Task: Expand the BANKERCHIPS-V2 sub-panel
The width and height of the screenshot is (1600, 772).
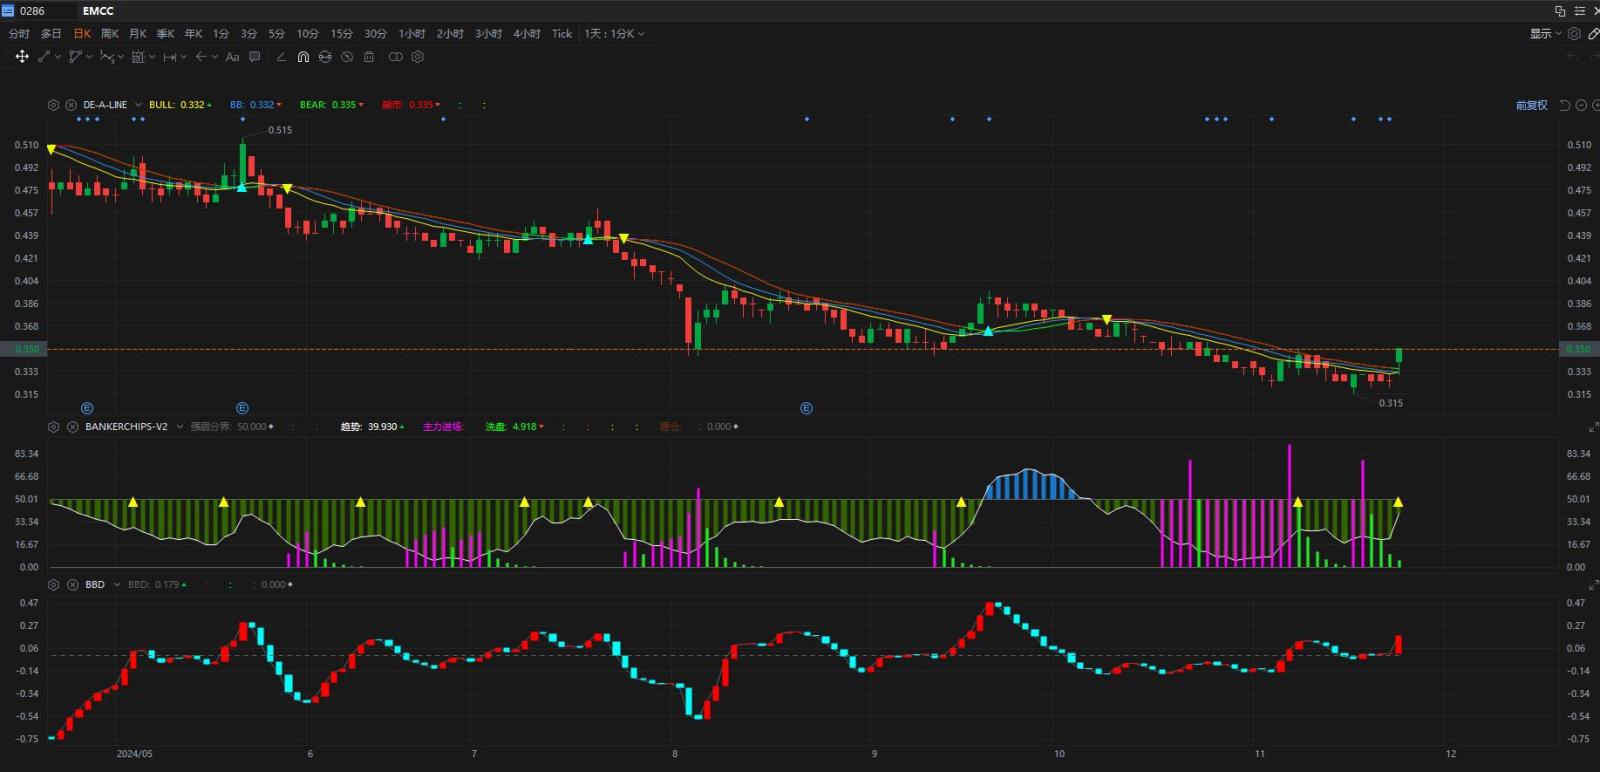Action: (x=1593, y=427)
